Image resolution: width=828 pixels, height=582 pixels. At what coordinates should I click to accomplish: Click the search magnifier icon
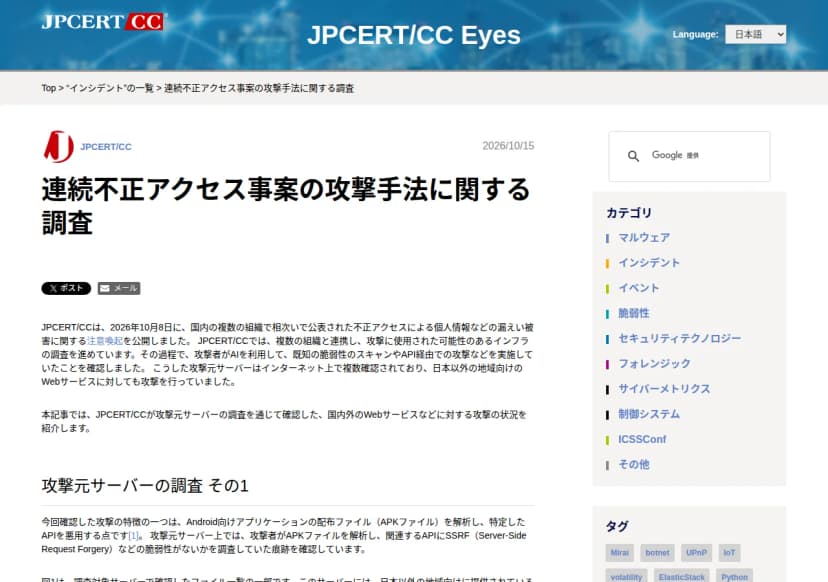[633, 156]
